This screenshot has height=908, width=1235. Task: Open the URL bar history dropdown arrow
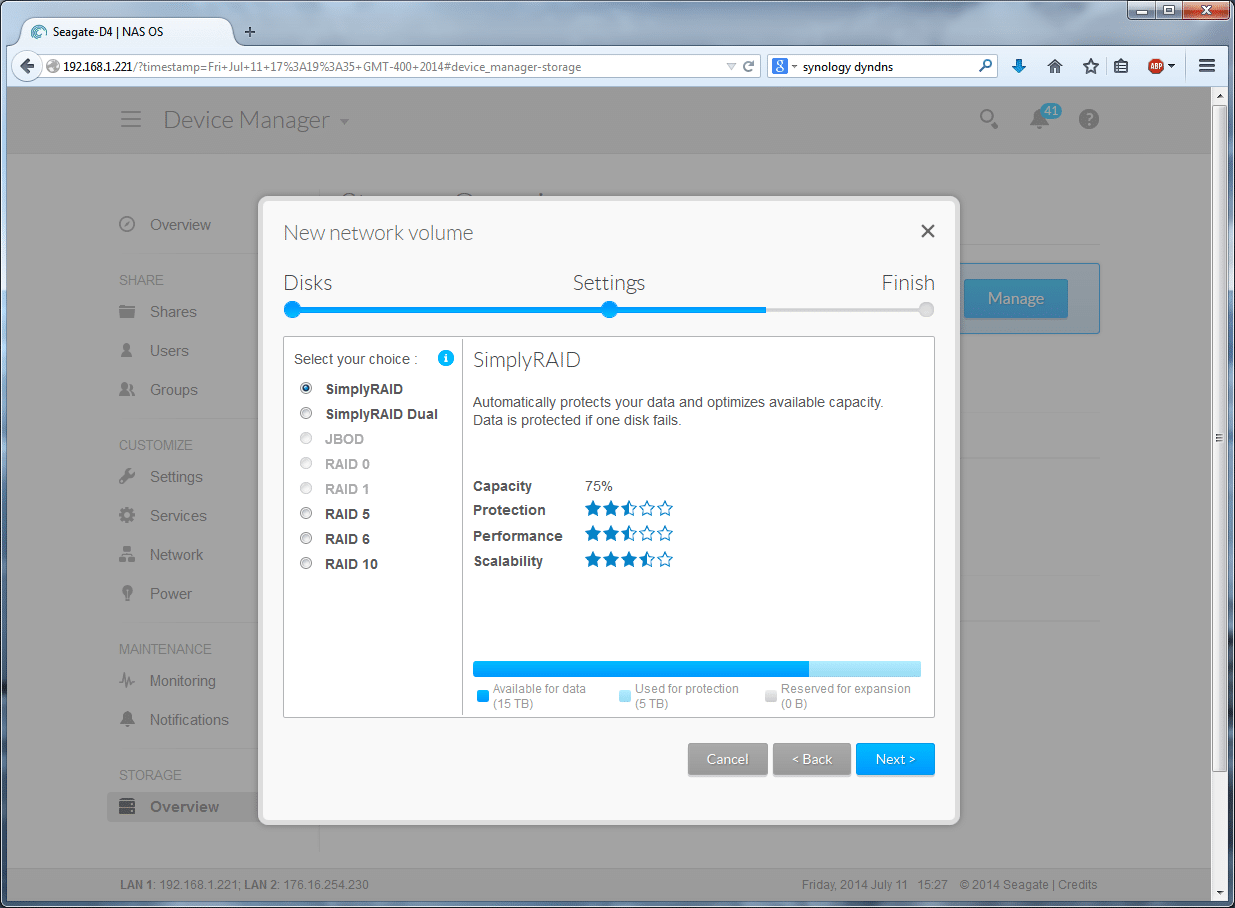click(x=731, y=67)
